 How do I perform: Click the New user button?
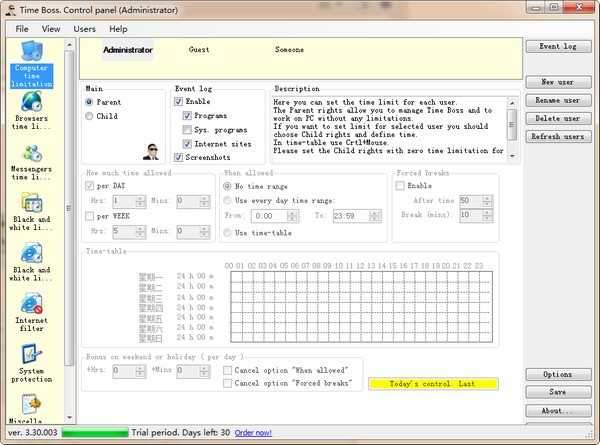coord(558,82)
